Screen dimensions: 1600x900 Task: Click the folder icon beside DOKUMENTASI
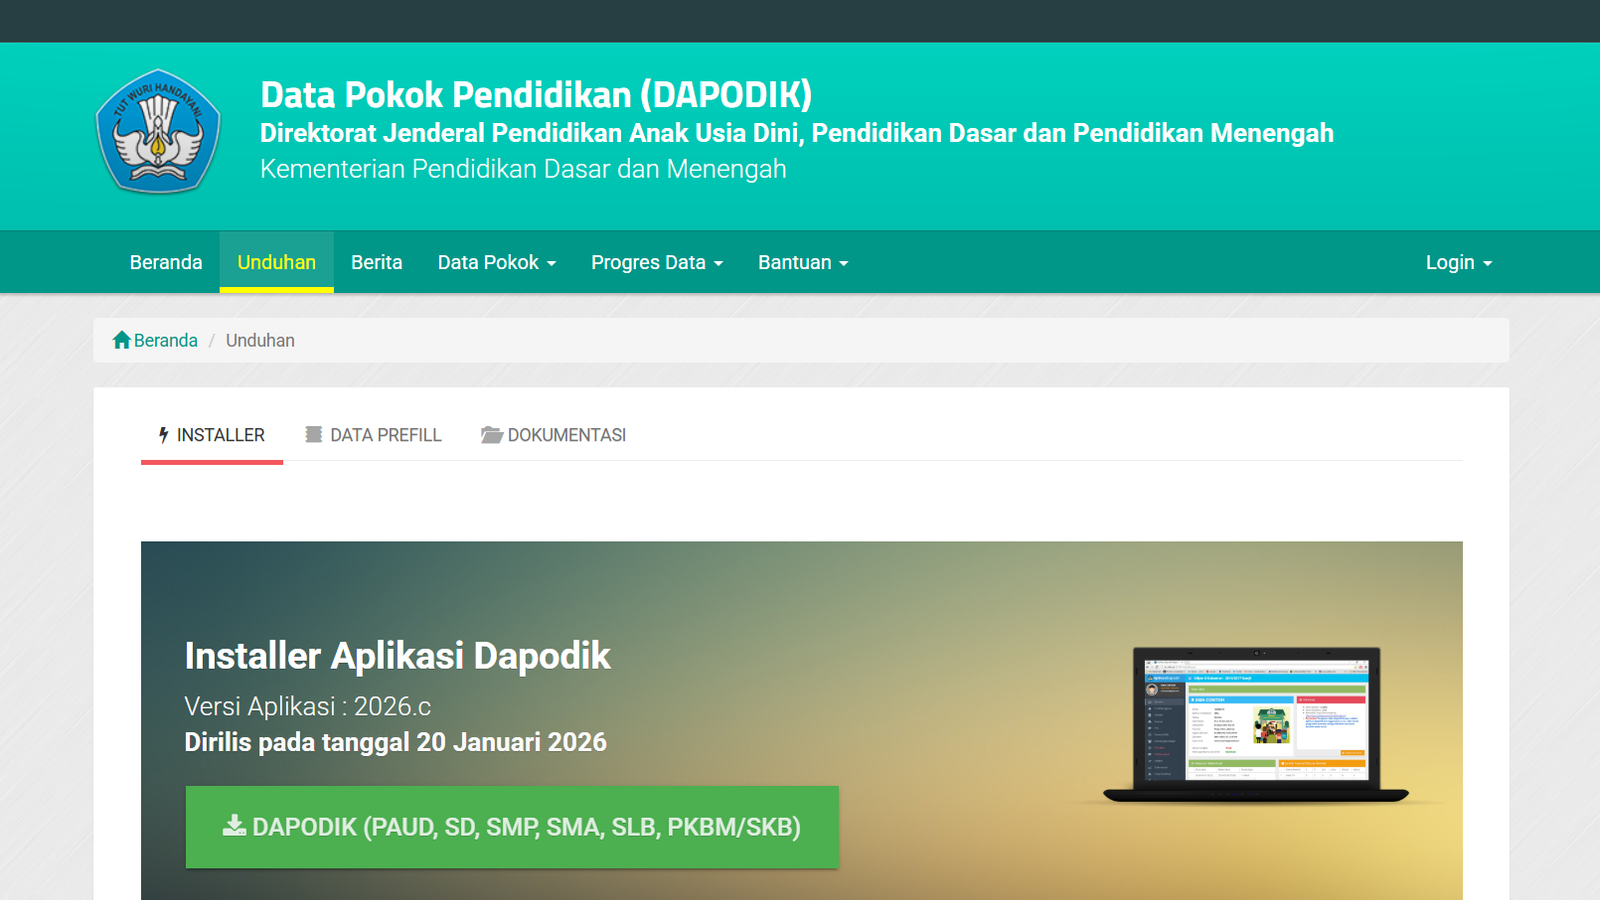click(x=491, y=434)
